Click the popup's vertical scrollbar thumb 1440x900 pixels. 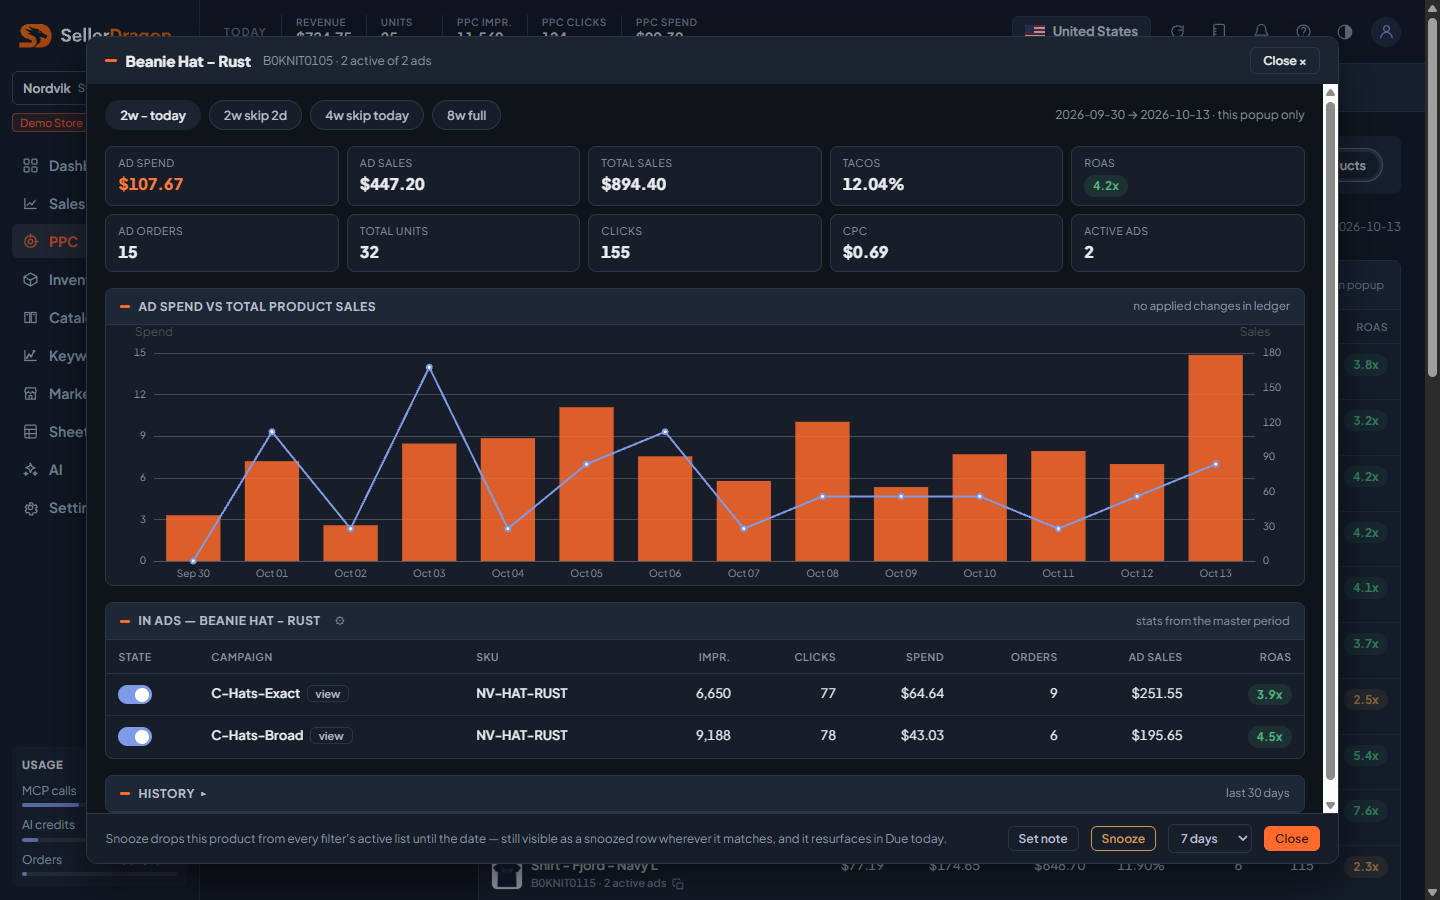(x=1330, y=441)
